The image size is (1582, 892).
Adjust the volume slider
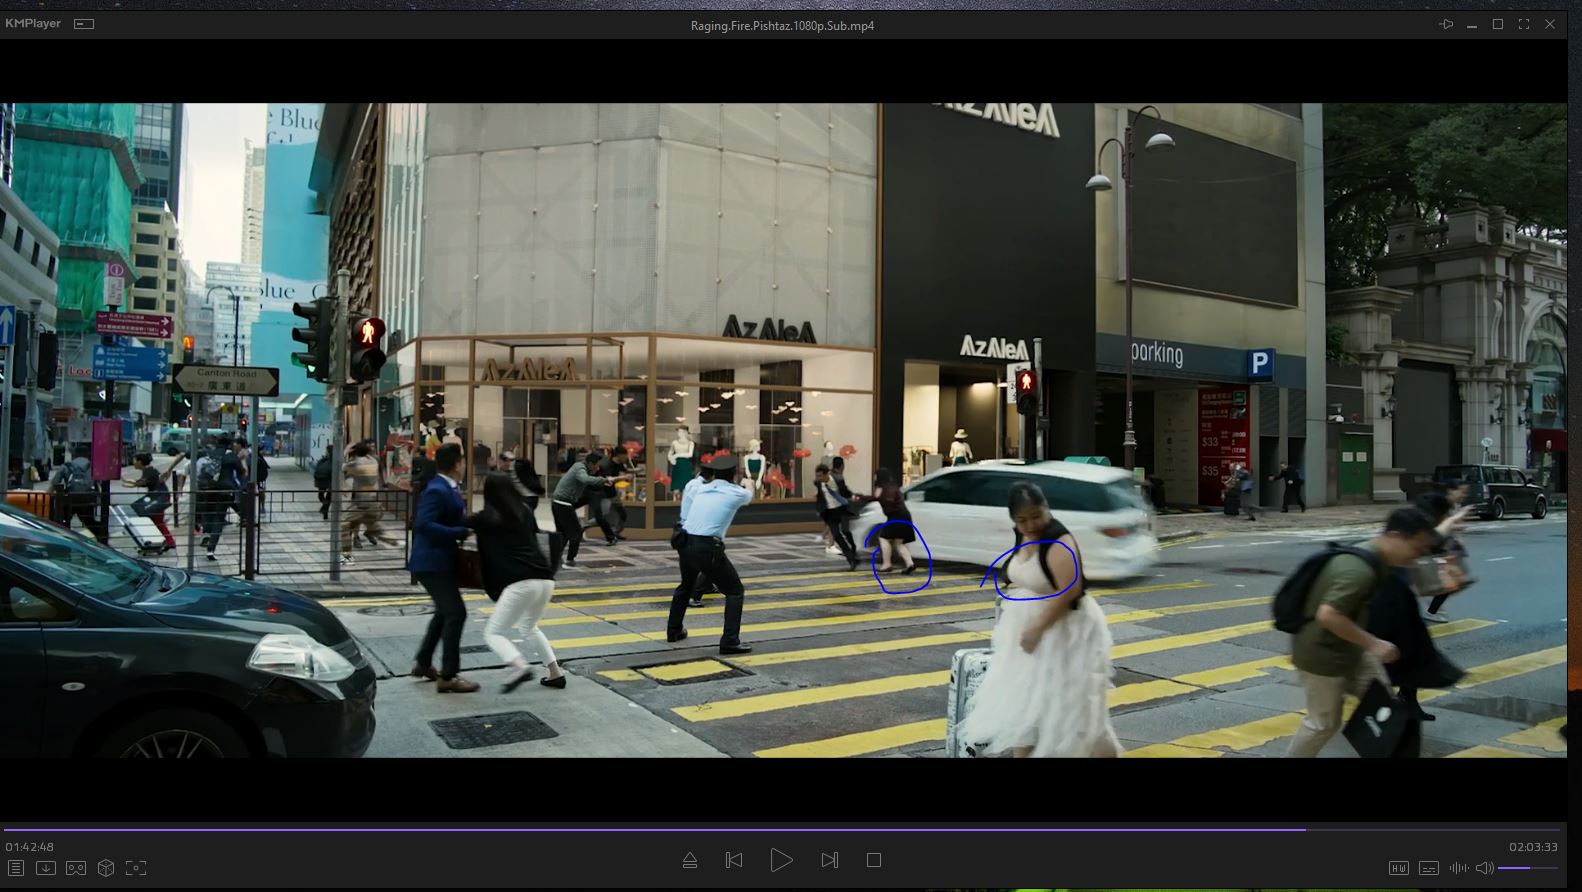pyautogui.click(x=1528, y=868)
